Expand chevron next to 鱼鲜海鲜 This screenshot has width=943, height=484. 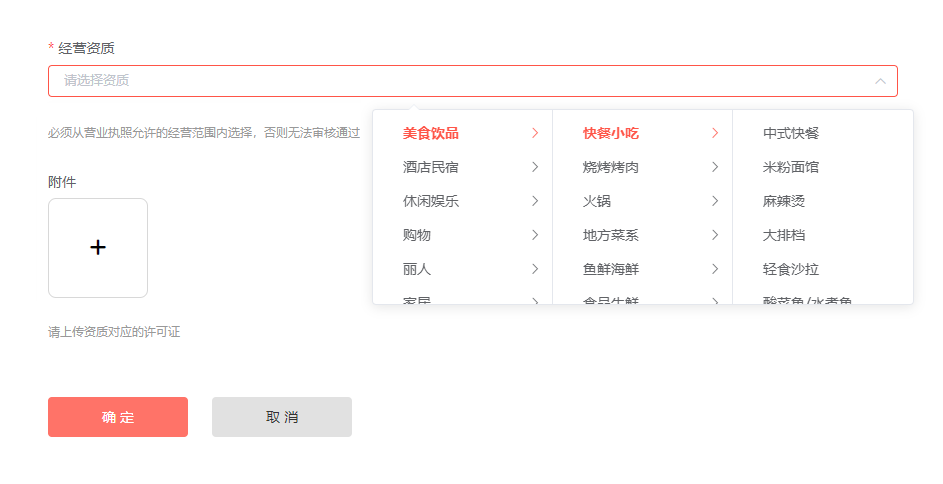click(x=715, y=269)
